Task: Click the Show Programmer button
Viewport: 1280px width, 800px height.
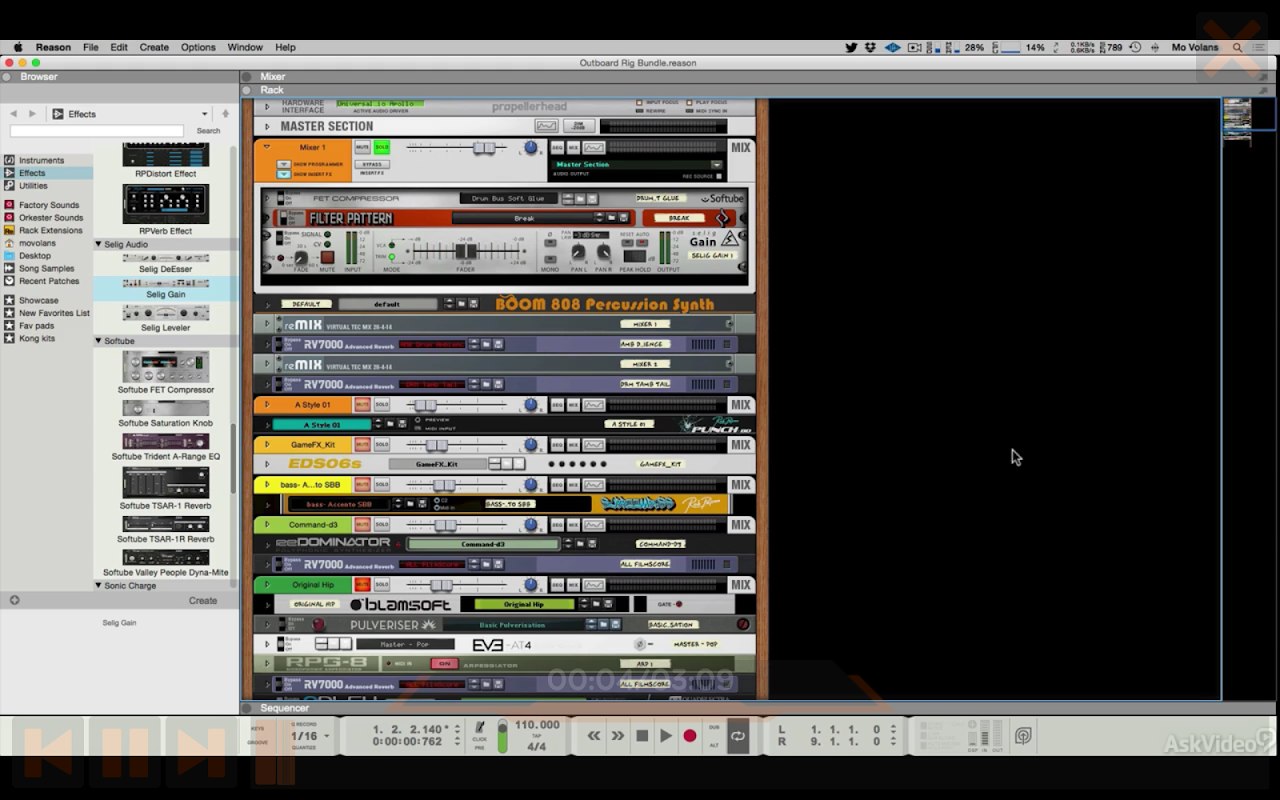Action: [x=284, y=164]
